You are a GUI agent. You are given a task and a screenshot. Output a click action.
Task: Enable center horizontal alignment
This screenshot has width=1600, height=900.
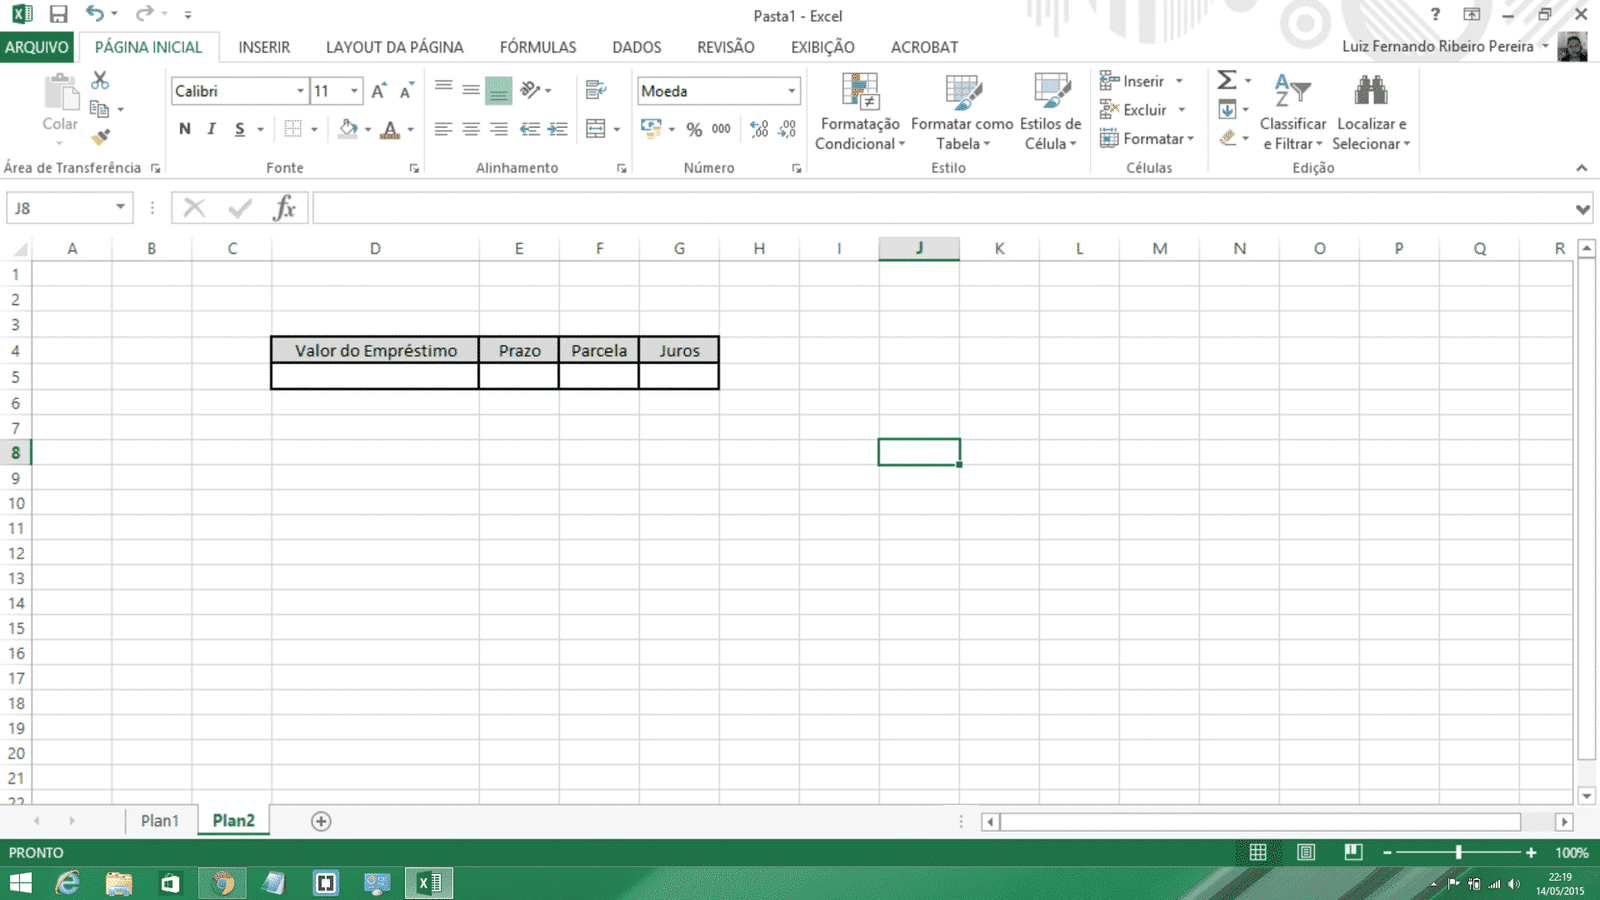click(471, 129)
